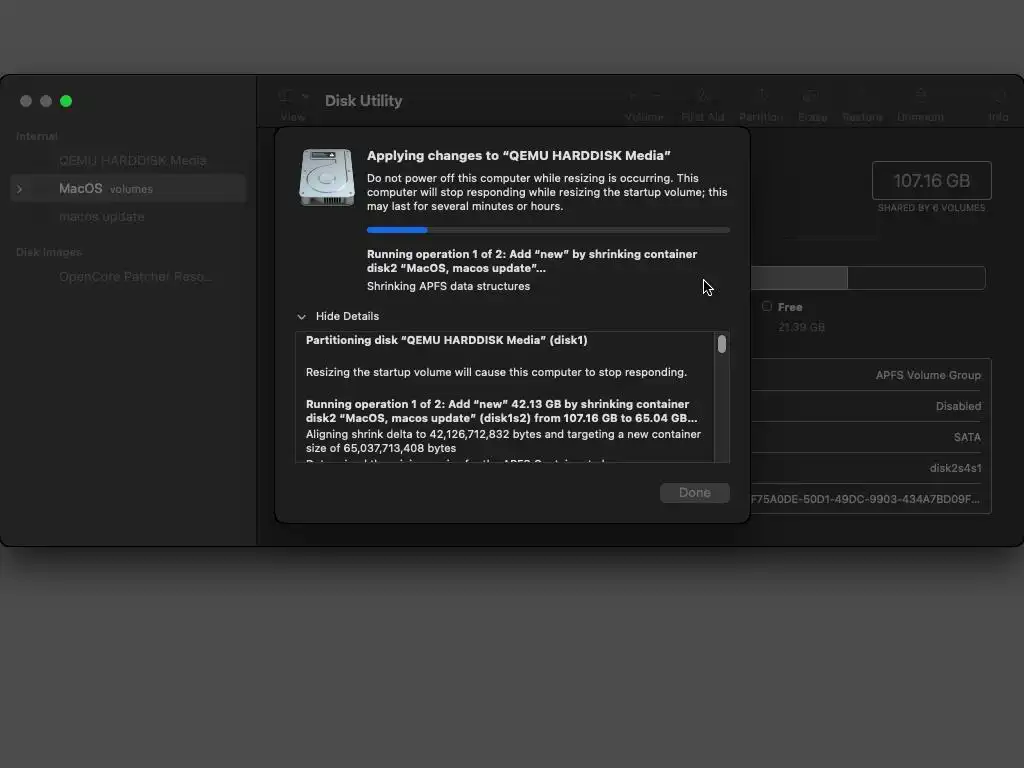1024x768 pixels.
Task: Click 'Aligning shrink delta' log line
Action: tap(503, 441)
